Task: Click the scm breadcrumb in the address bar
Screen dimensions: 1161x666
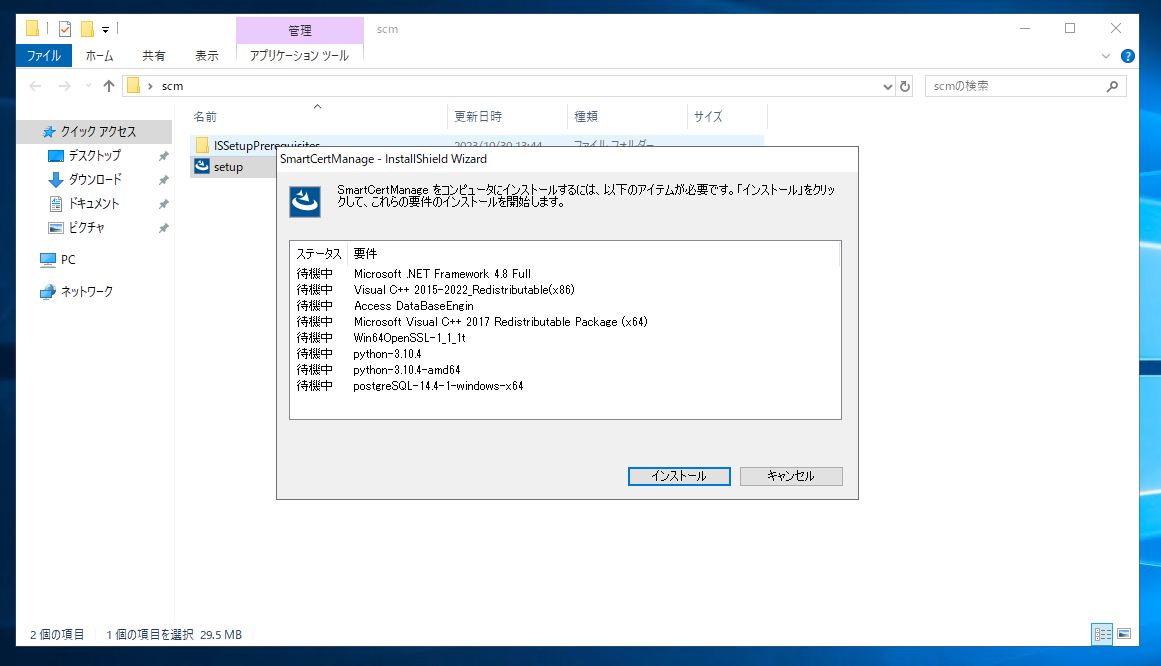Action: tap(173, 86)
